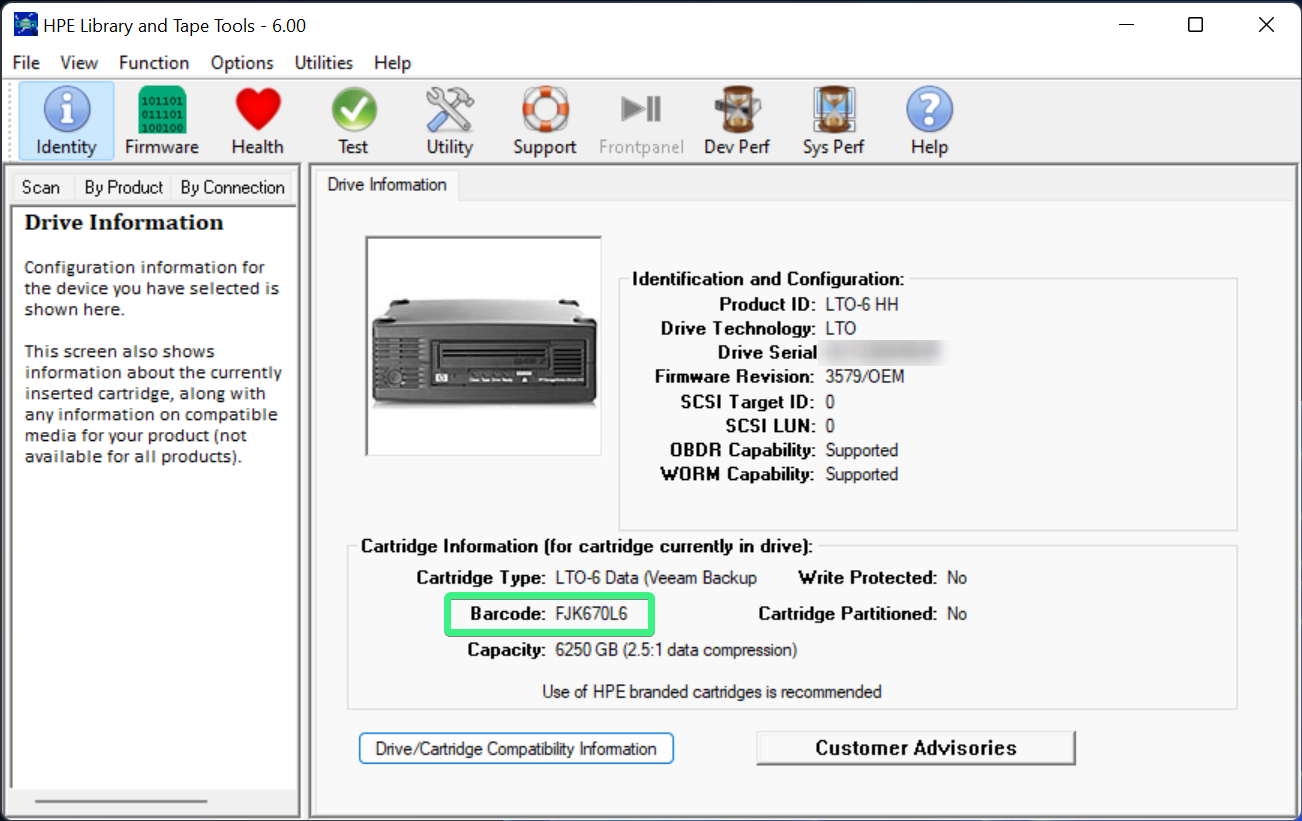1302x821 pixels.
Task: Click the HPE branded cartridges recommendation text
Action: pyautogui.click(x=712, y=691)
